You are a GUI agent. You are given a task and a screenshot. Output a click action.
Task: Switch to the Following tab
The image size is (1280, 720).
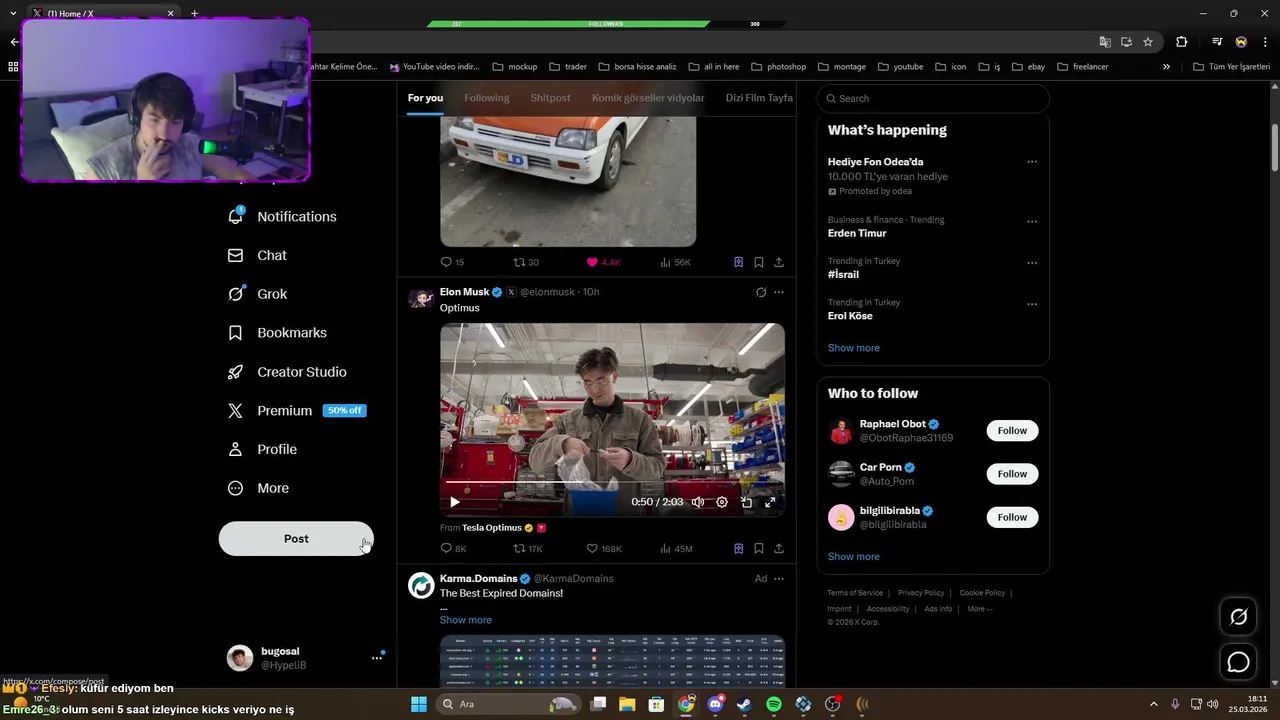[x=487, y=98]
